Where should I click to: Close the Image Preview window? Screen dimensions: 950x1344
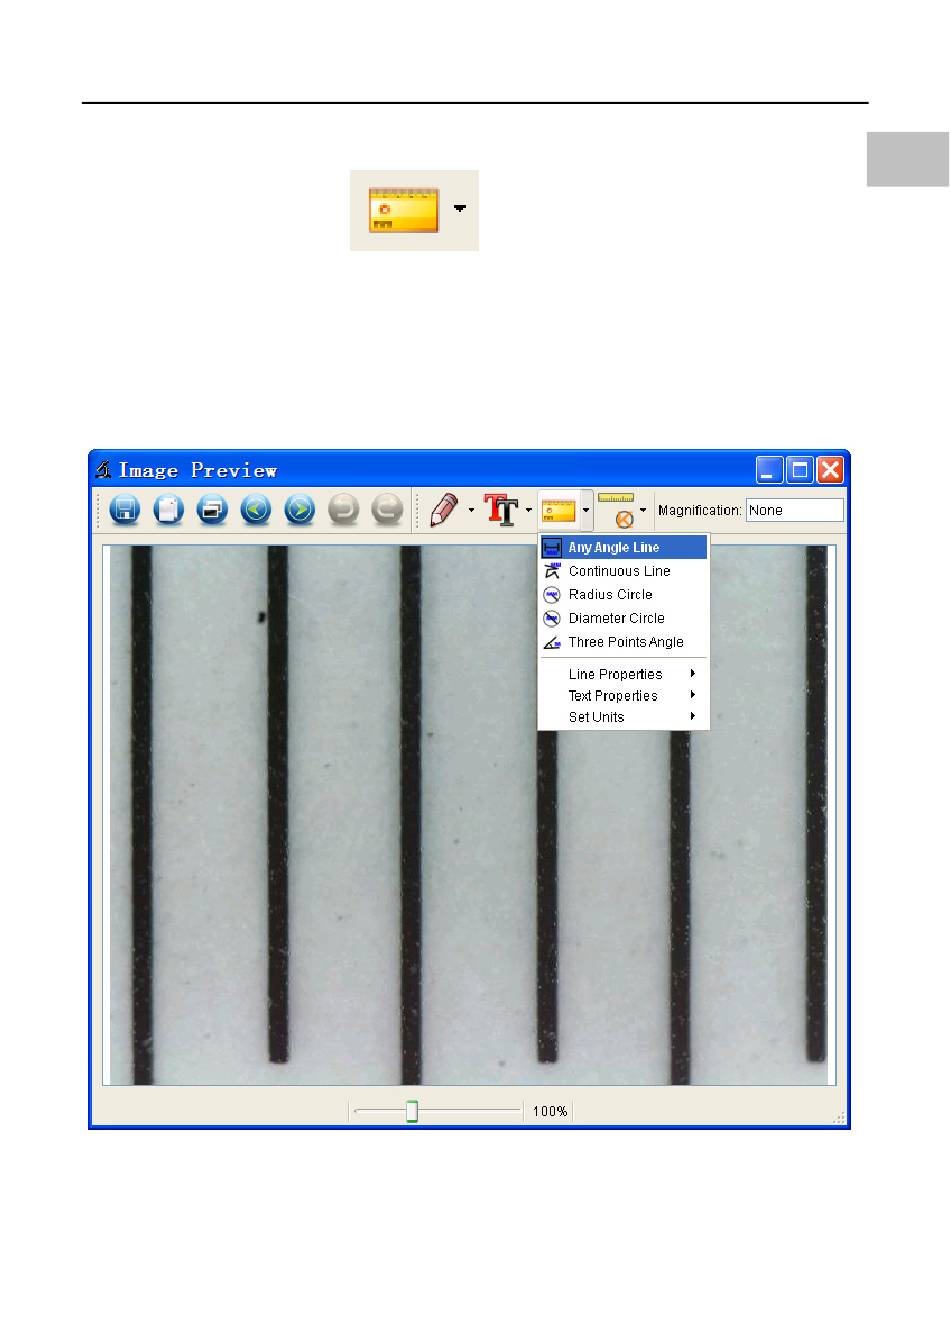click(x=830, y=470)
